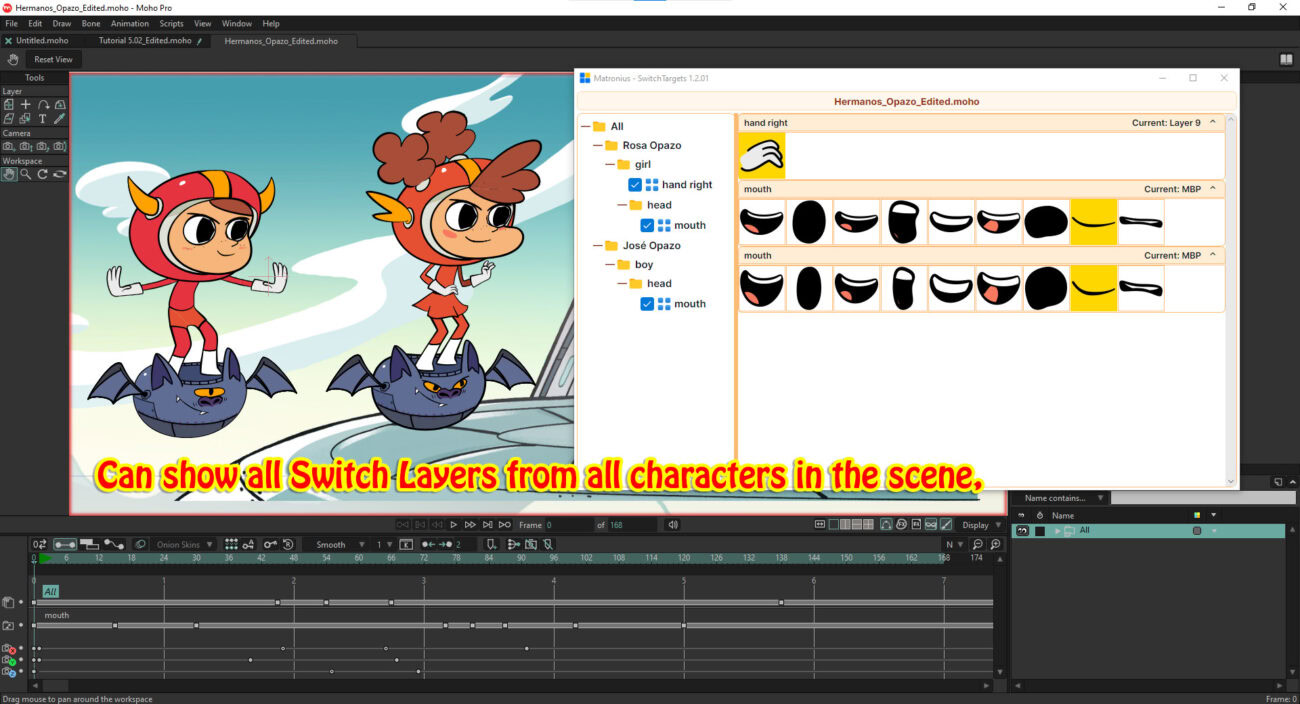Step forward one frame button

(x=488, y=525)
